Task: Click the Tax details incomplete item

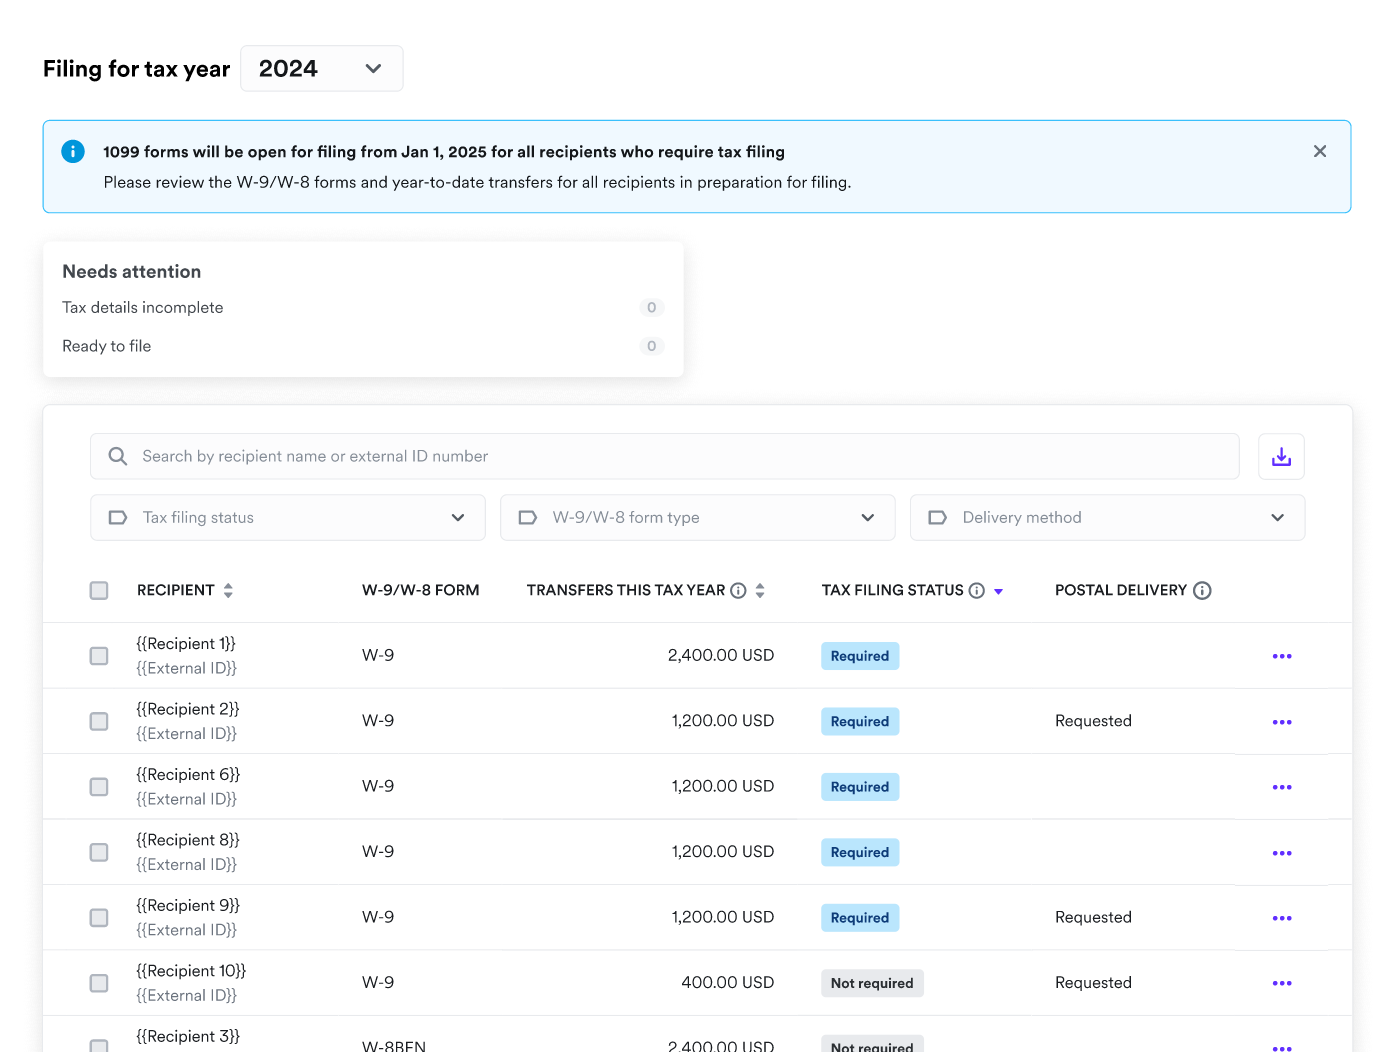Action: 143,308
